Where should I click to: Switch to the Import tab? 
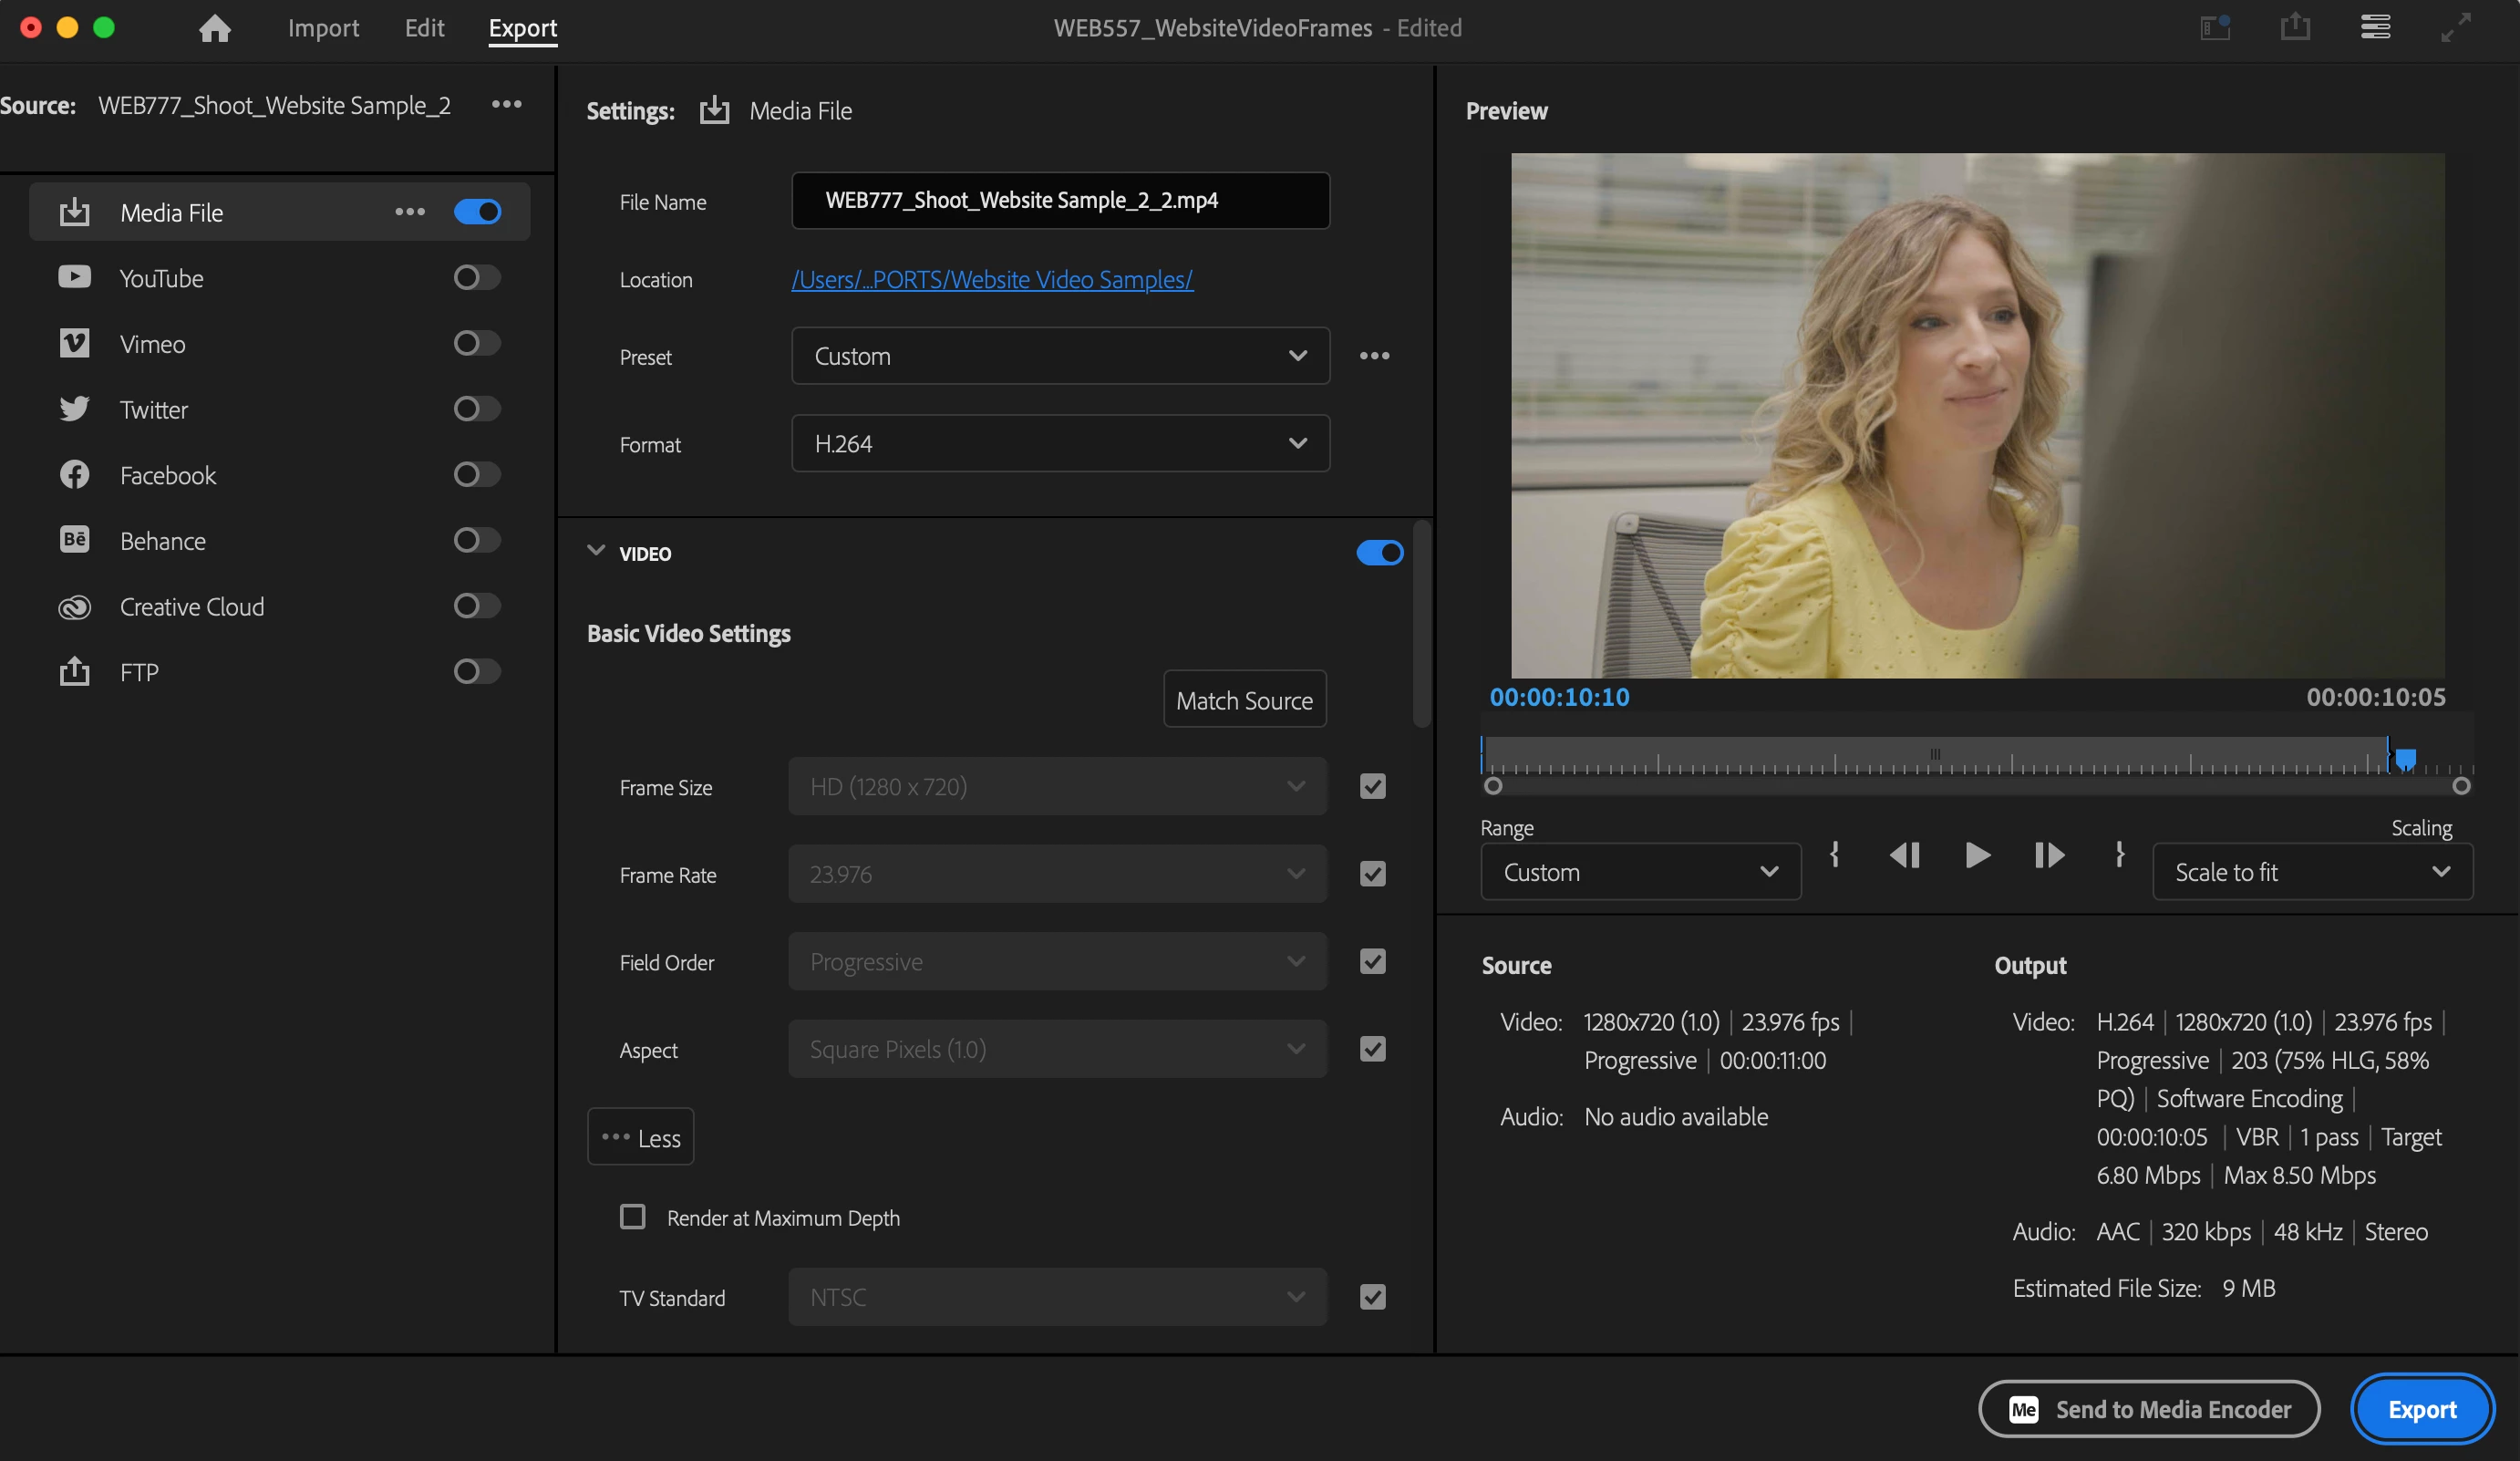tap(323, 28)
